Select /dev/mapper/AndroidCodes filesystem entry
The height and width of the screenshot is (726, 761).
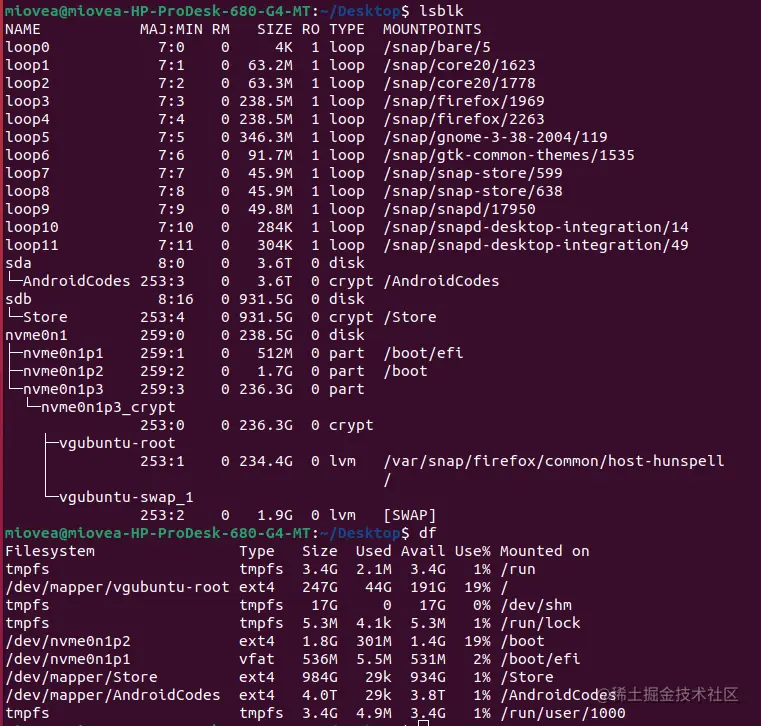coord(113,694)
